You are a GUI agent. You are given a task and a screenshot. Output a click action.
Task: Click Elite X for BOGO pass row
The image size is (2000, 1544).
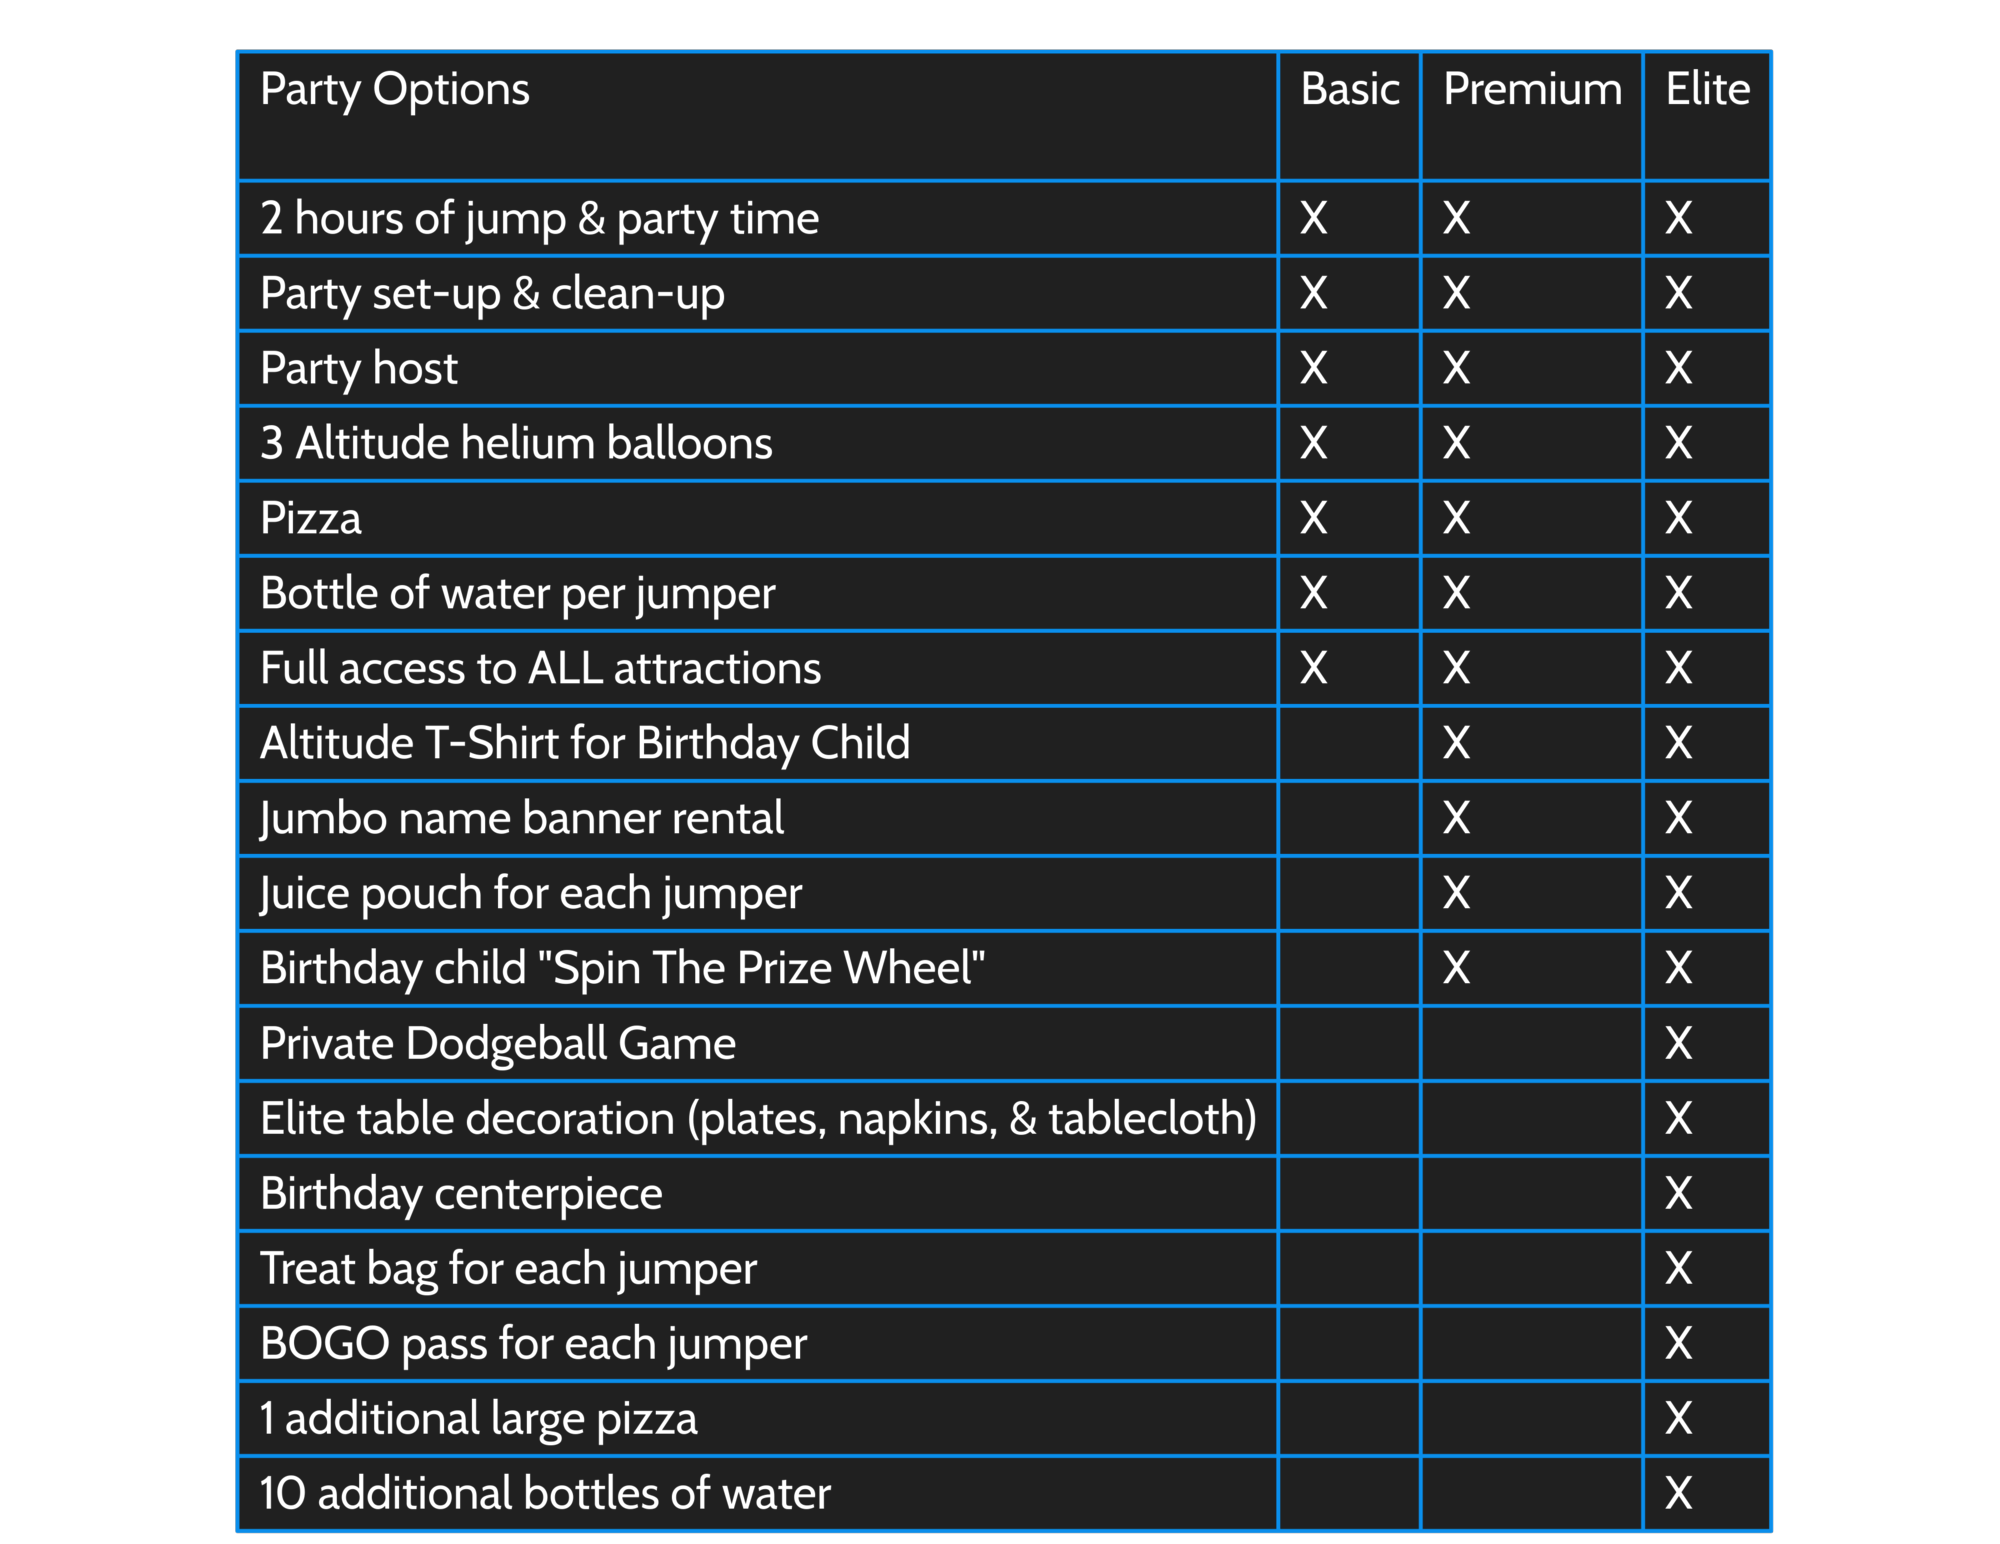click(x=1679, y=1343)
